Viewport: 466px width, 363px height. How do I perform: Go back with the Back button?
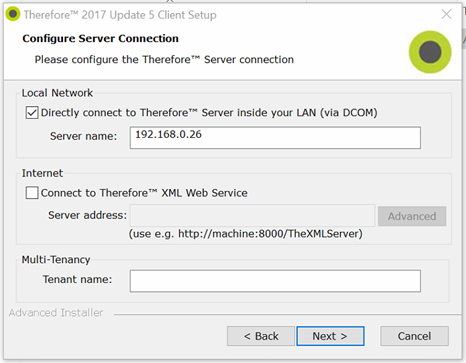pyautogui.click(x=261, y=336)
